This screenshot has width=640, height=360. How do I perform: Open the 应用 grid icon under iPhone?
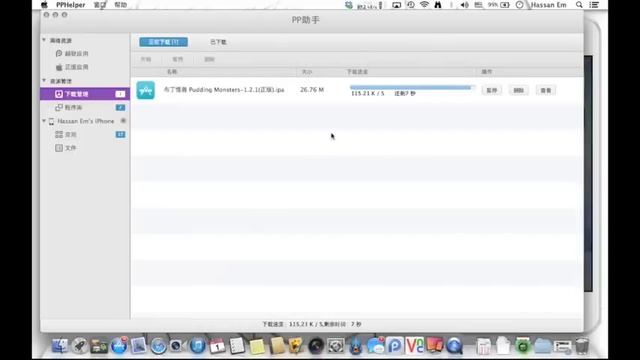pyautogui.click(x=59, y=134)
